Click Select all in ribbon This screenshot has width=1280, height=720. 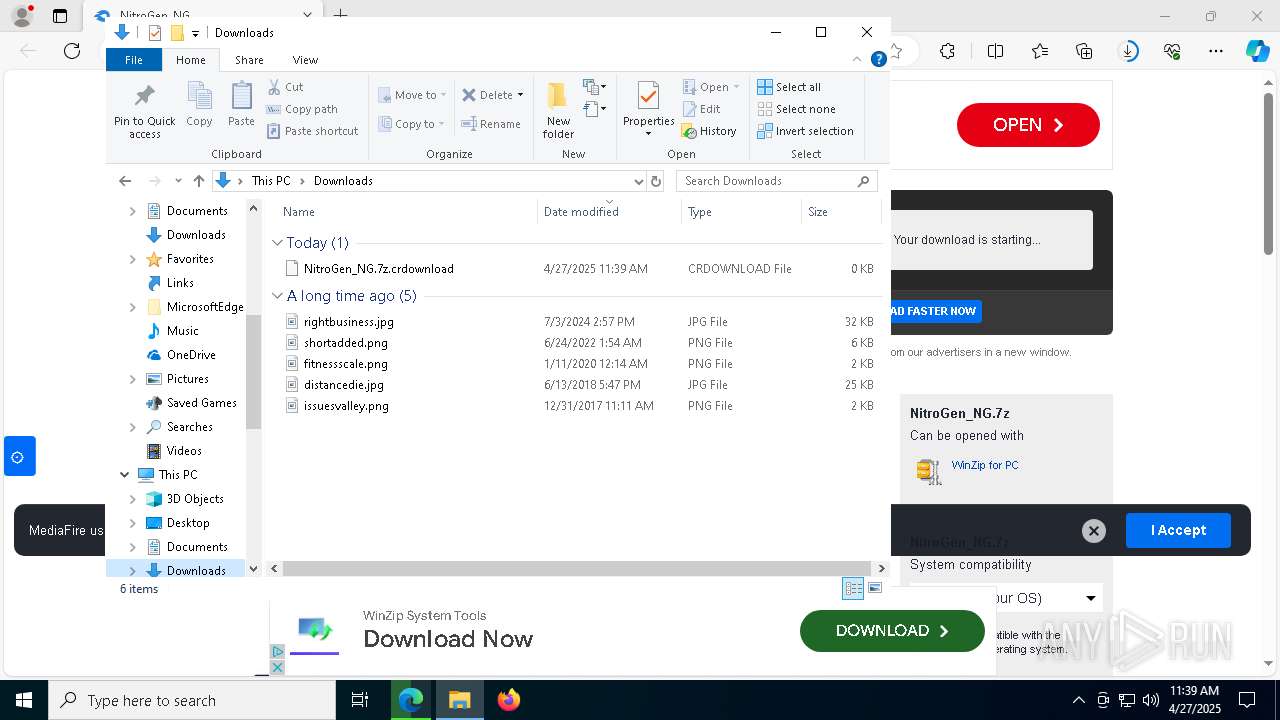[x=789, y=87]
